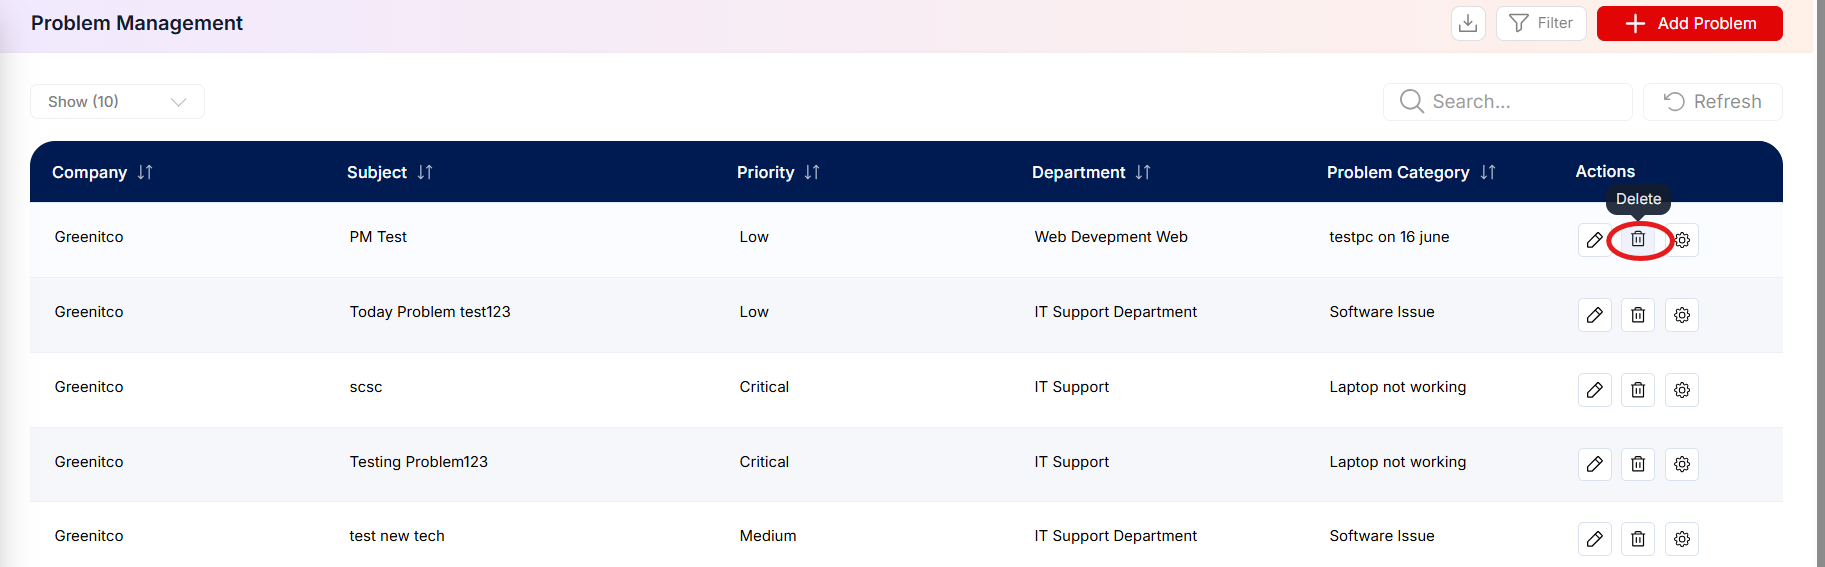
Task: Sort table by Priority column
Action: point(812,172)
